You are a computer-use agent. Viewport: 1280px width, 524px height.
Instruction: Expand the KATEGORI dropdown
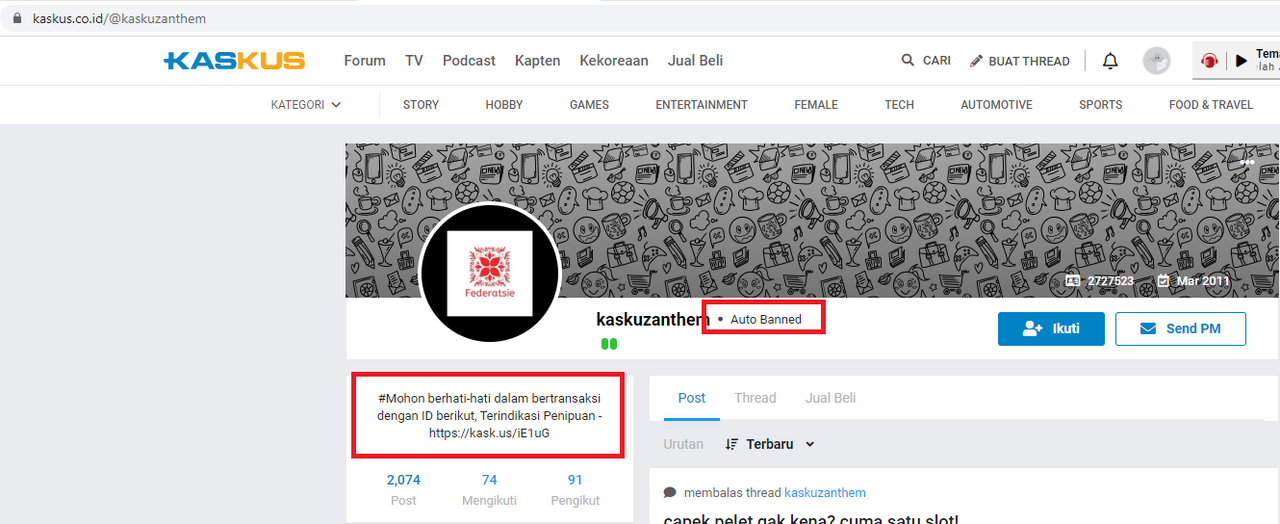point(306,104)
